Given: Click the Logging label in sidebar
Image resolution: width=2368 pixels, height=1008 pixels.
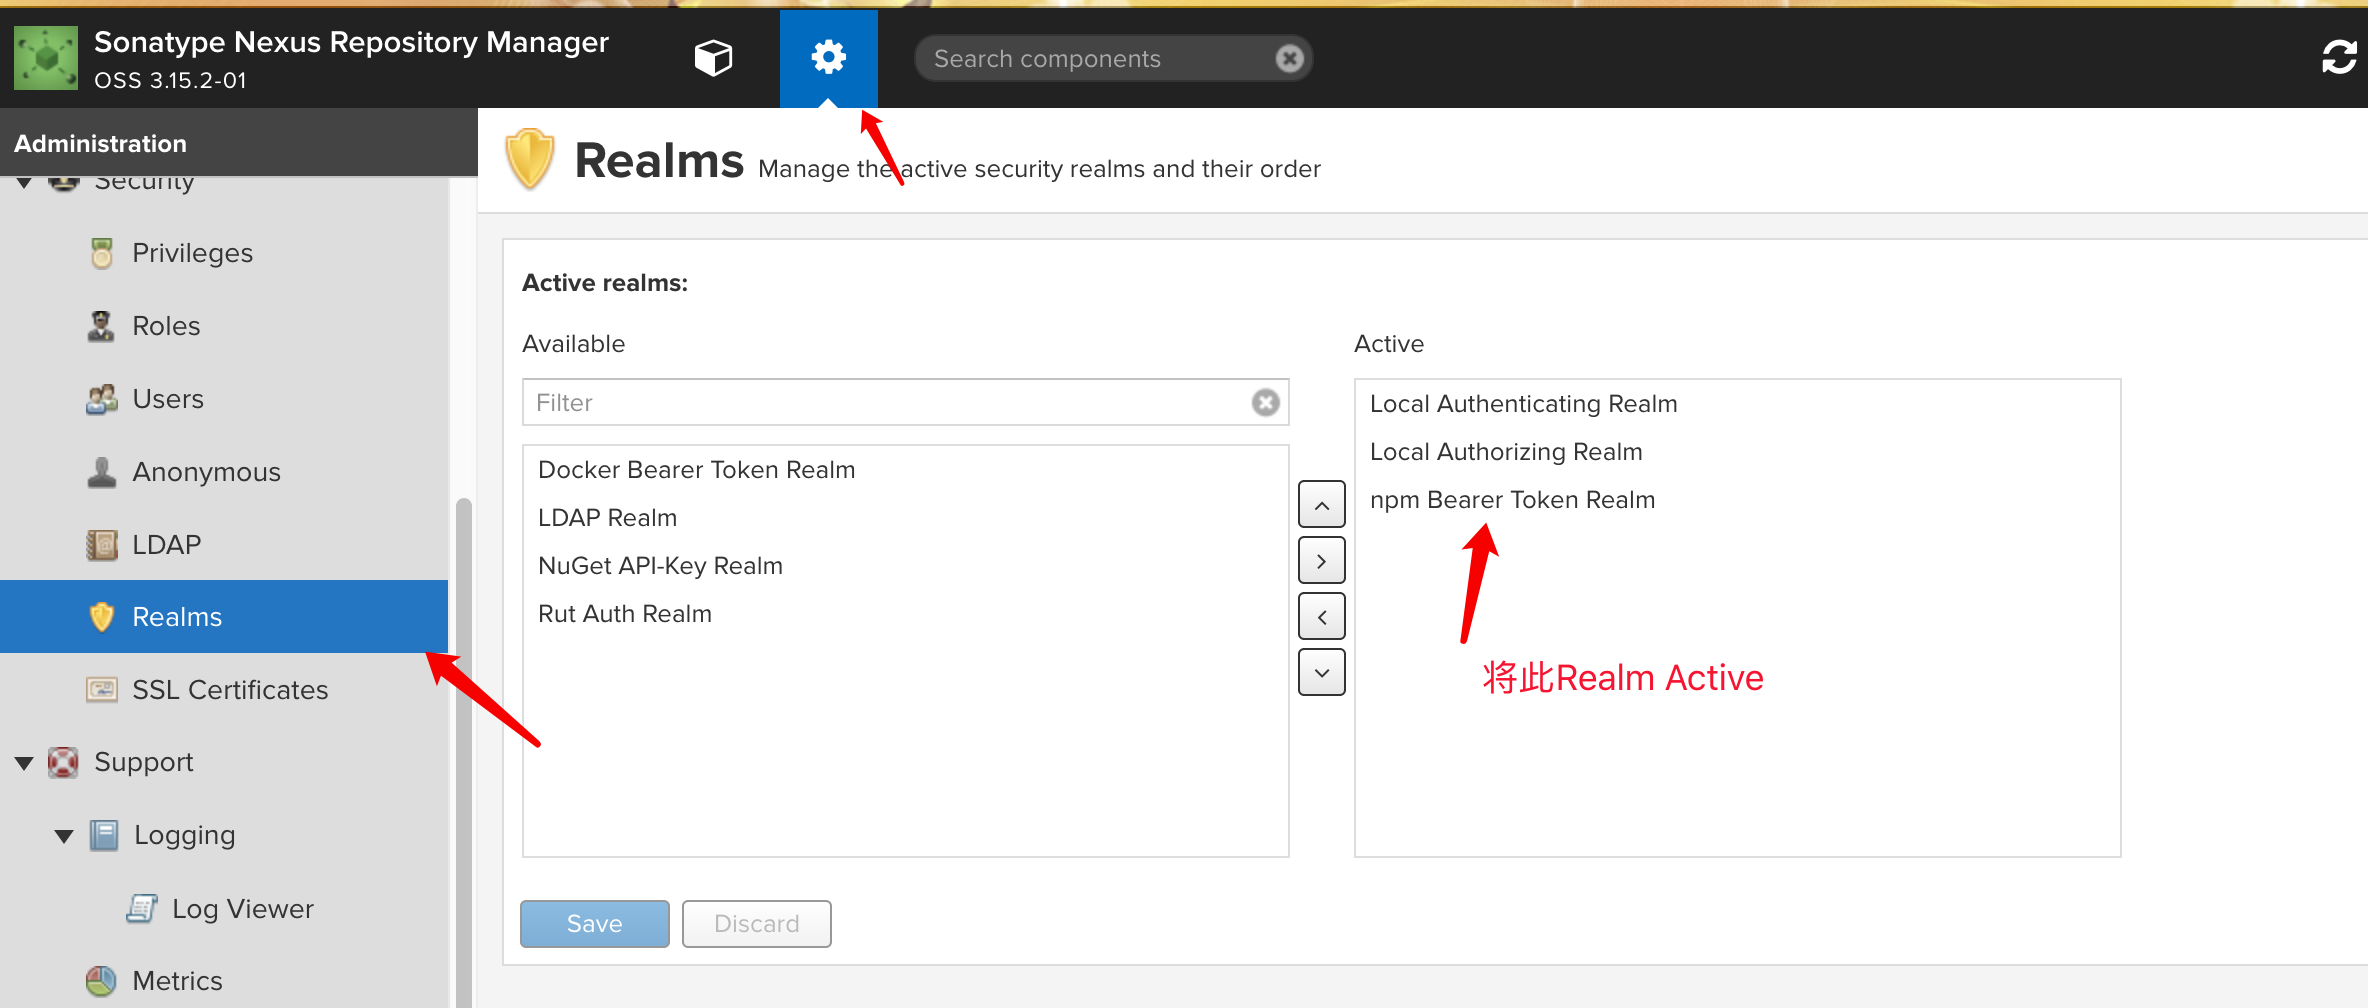Looking at the screenshot, I should (x=185, y=835).
